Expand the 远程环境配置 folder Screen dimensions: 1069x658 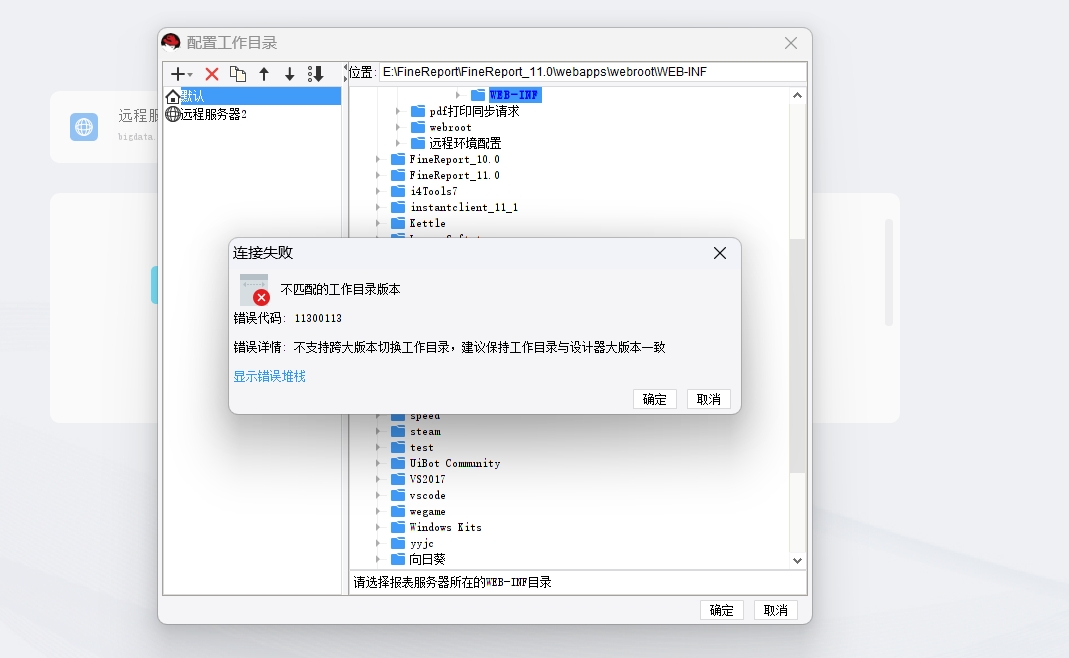tap(398, 143)
